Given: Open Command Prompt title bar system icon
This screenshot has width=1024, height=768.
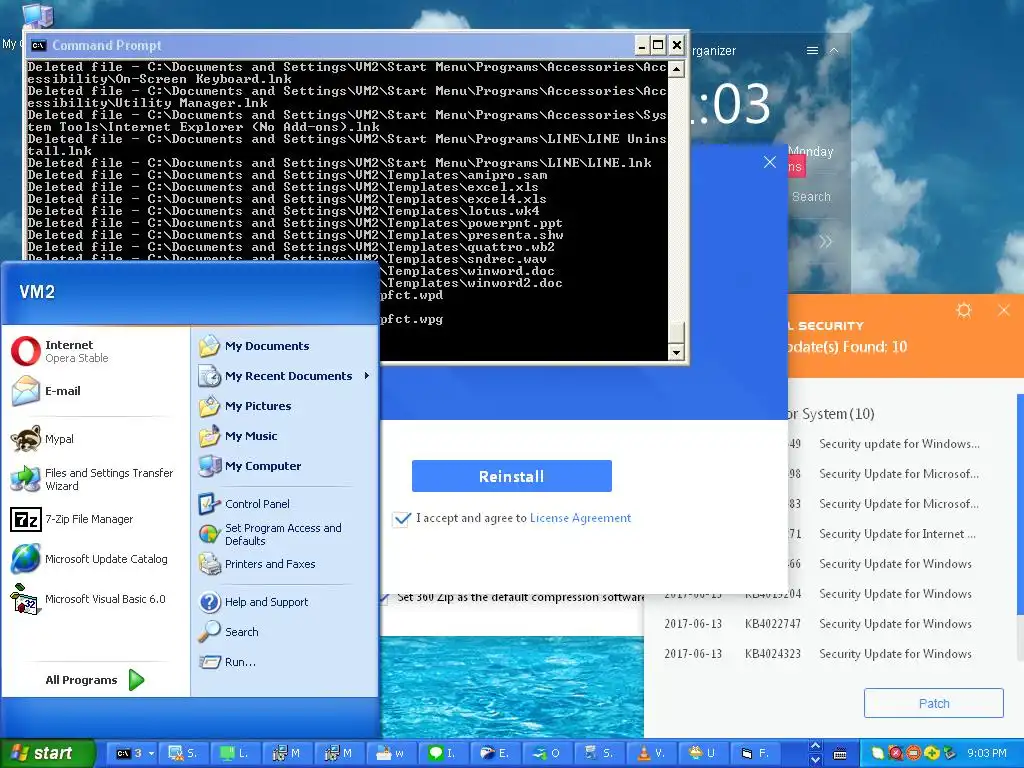Looking at the screenshot, I should click(x=39, y=45).
